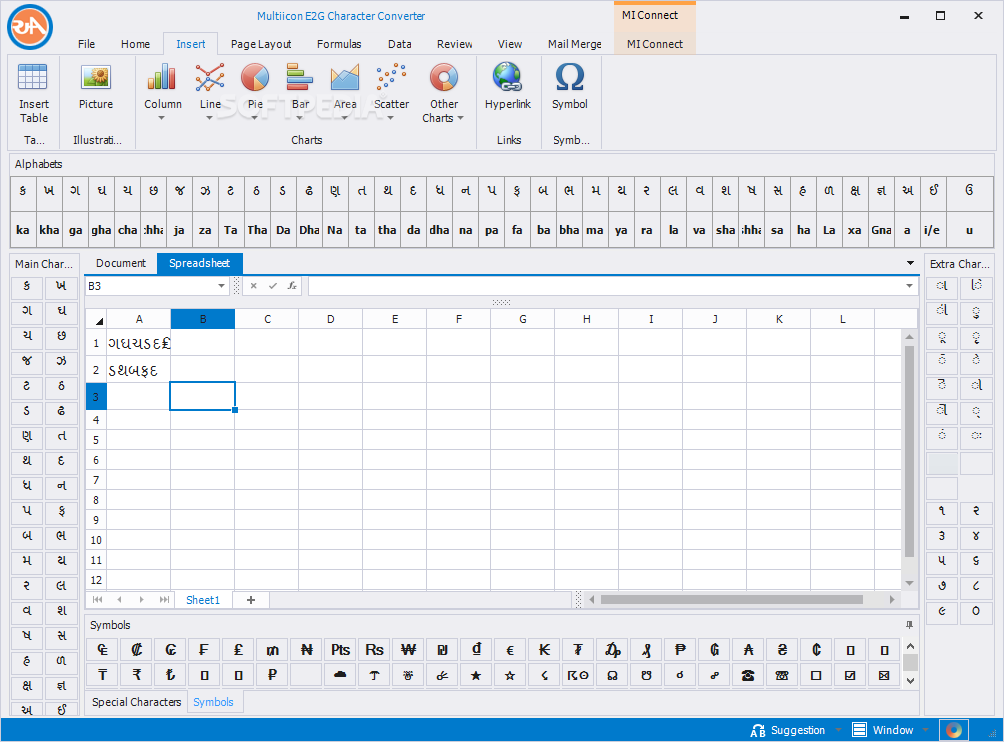The width and height of the screenshot is (1004, 742).
Task: Click the color wheel icon in status bar
Action: pyautogui.click(x=953, y=730)
